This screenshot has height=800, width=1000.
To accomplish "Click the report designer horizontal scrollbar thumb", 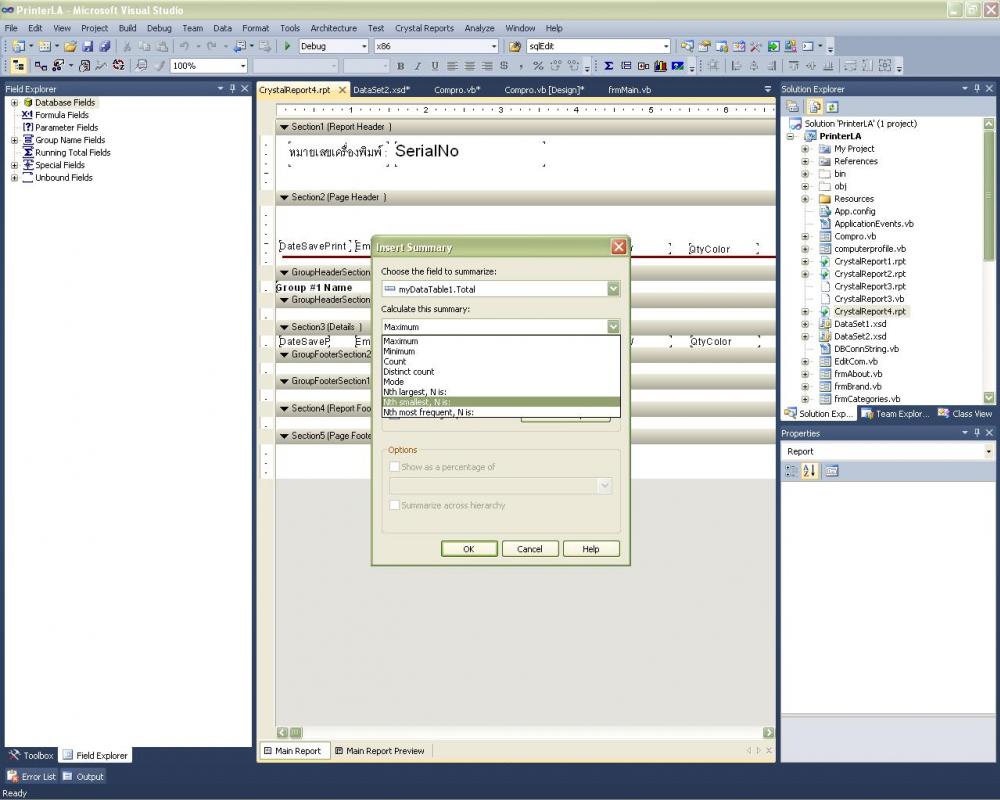I will [x=296, y=732].
